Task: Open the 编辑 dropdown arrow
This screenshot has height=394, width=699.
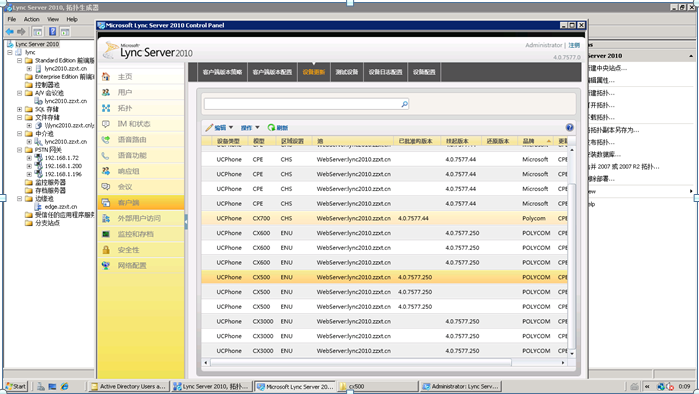Action: [x=231, y=127]
